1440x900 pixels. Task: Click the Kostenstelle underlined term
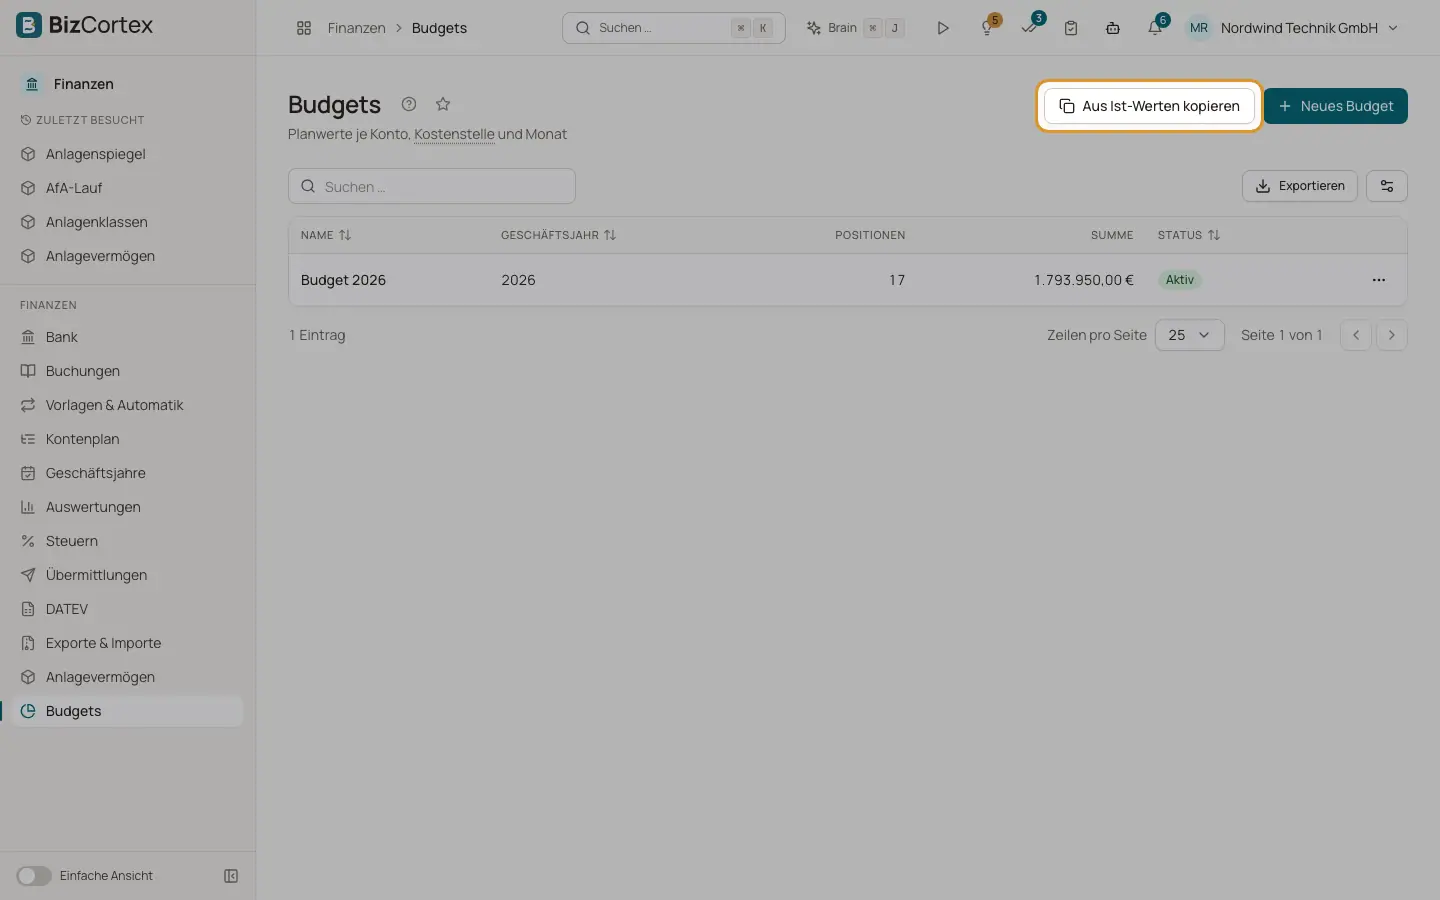pos(454,134)
